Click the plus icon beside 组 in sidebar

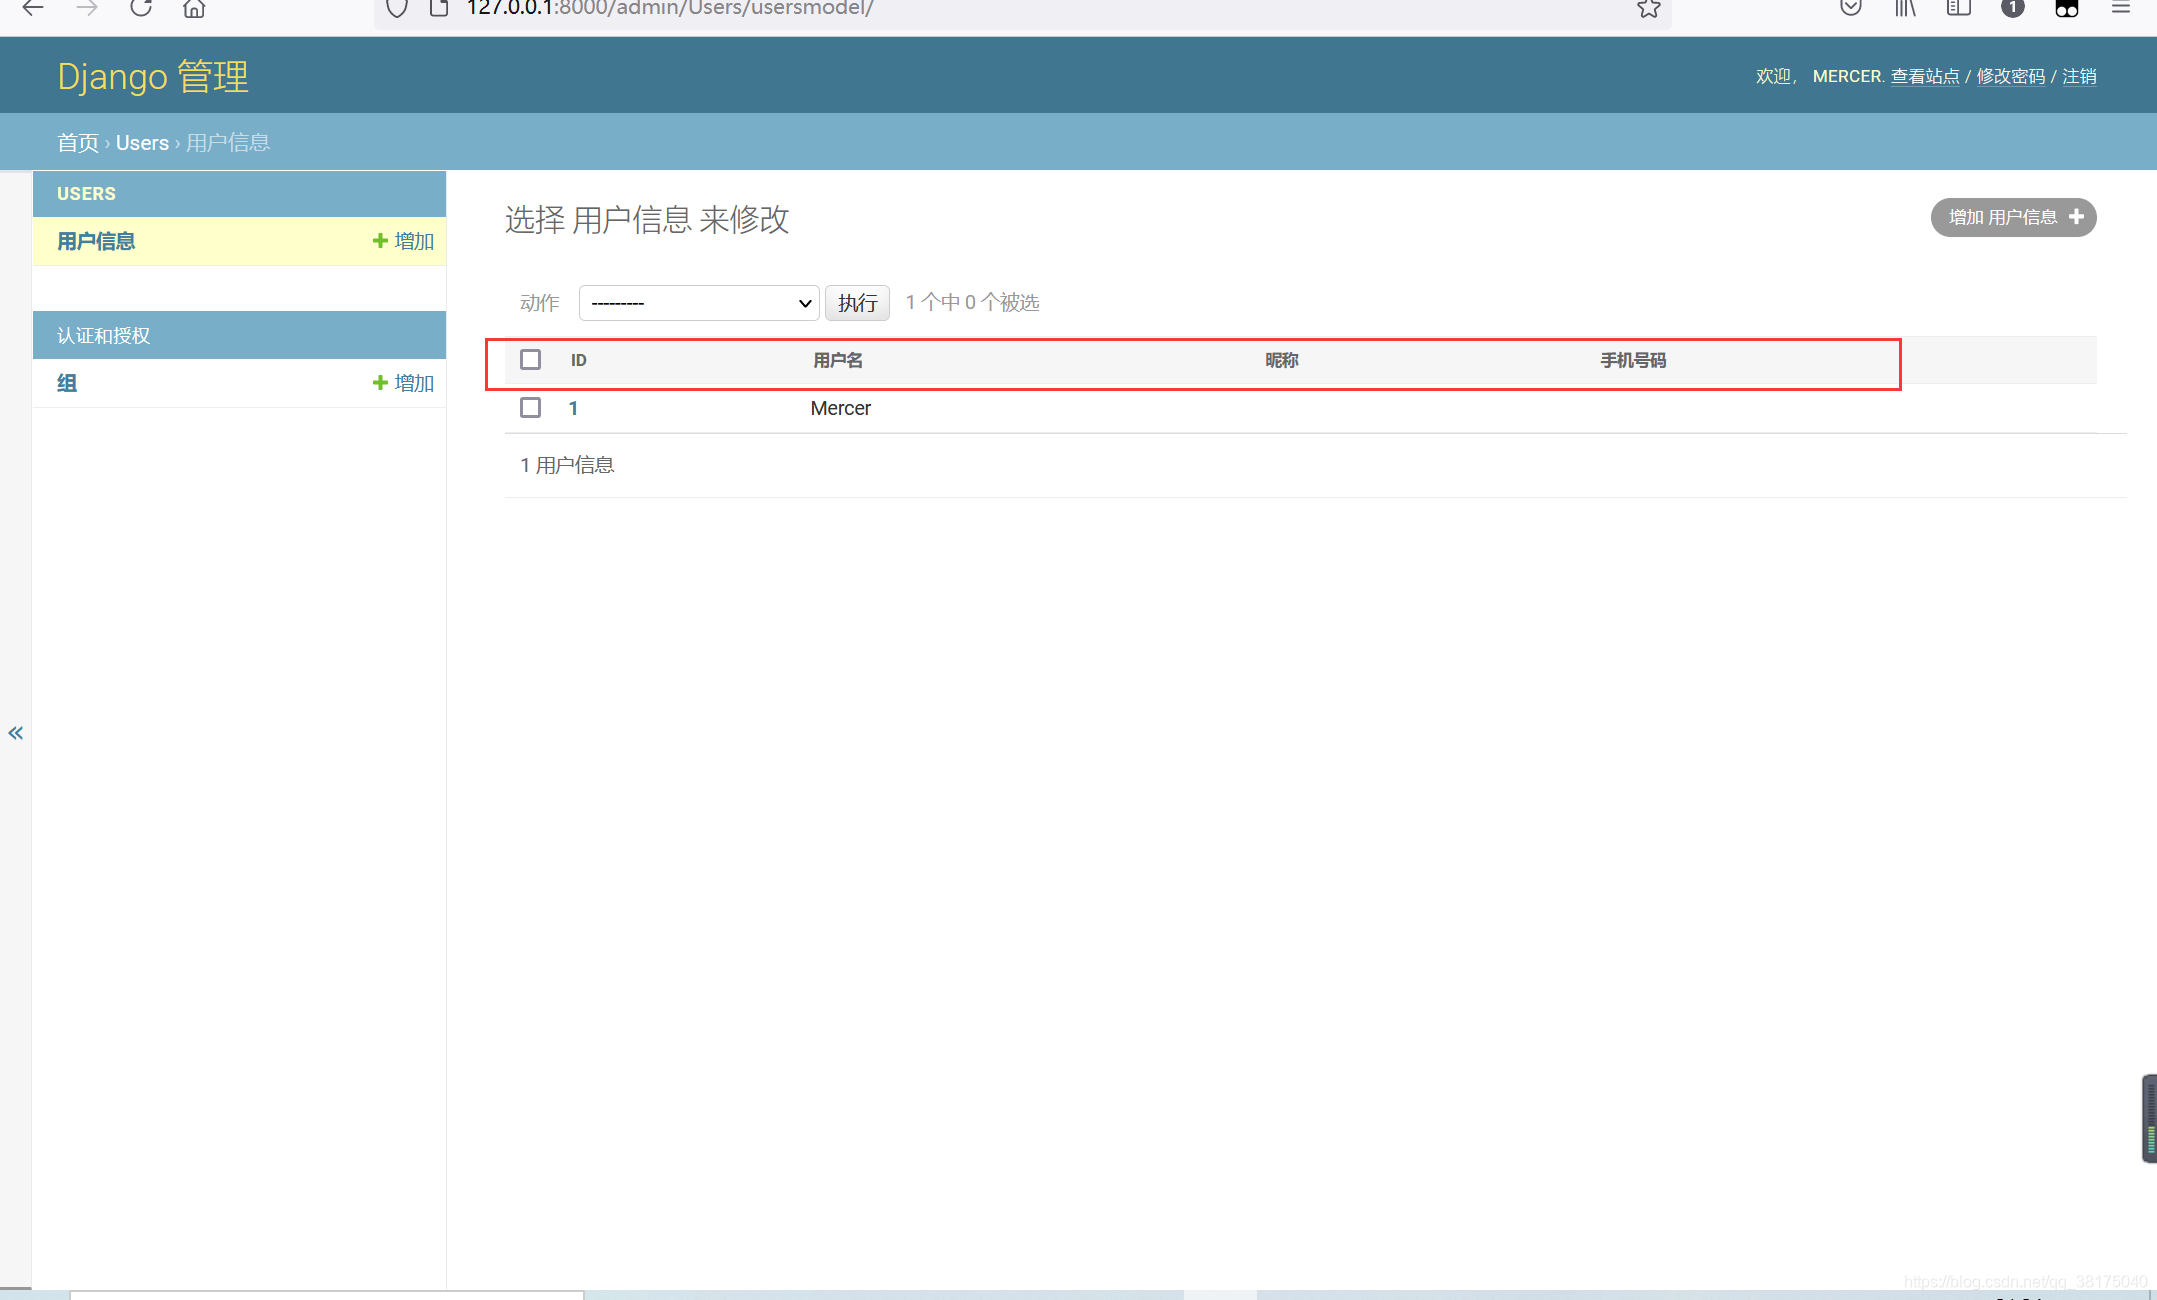pos(380,383)
